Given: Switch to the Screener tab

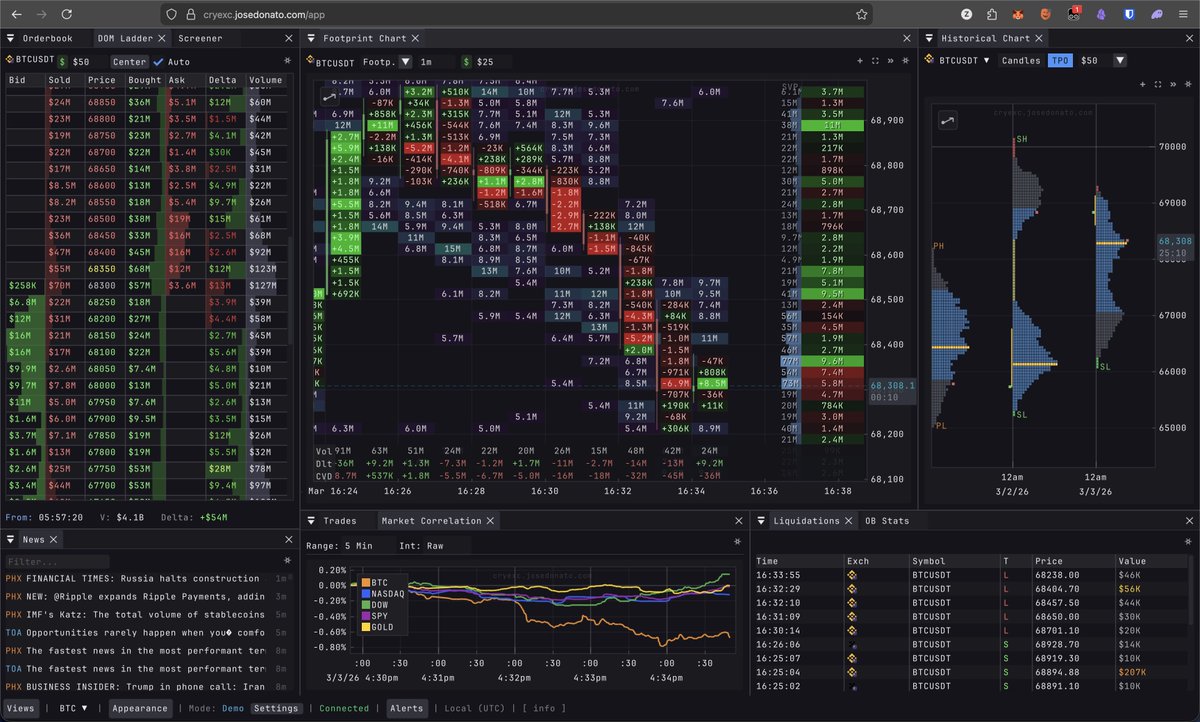Looking at the screenshot, I should click(200, 38).
